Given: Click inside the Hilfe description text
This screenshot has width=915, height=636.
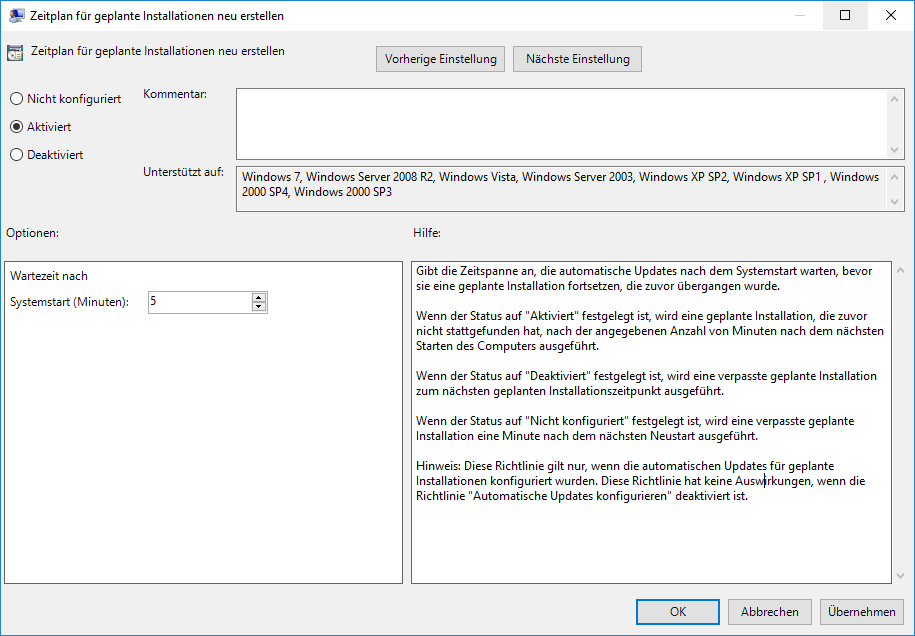Looking at the screenshot, I should [650, 420].
